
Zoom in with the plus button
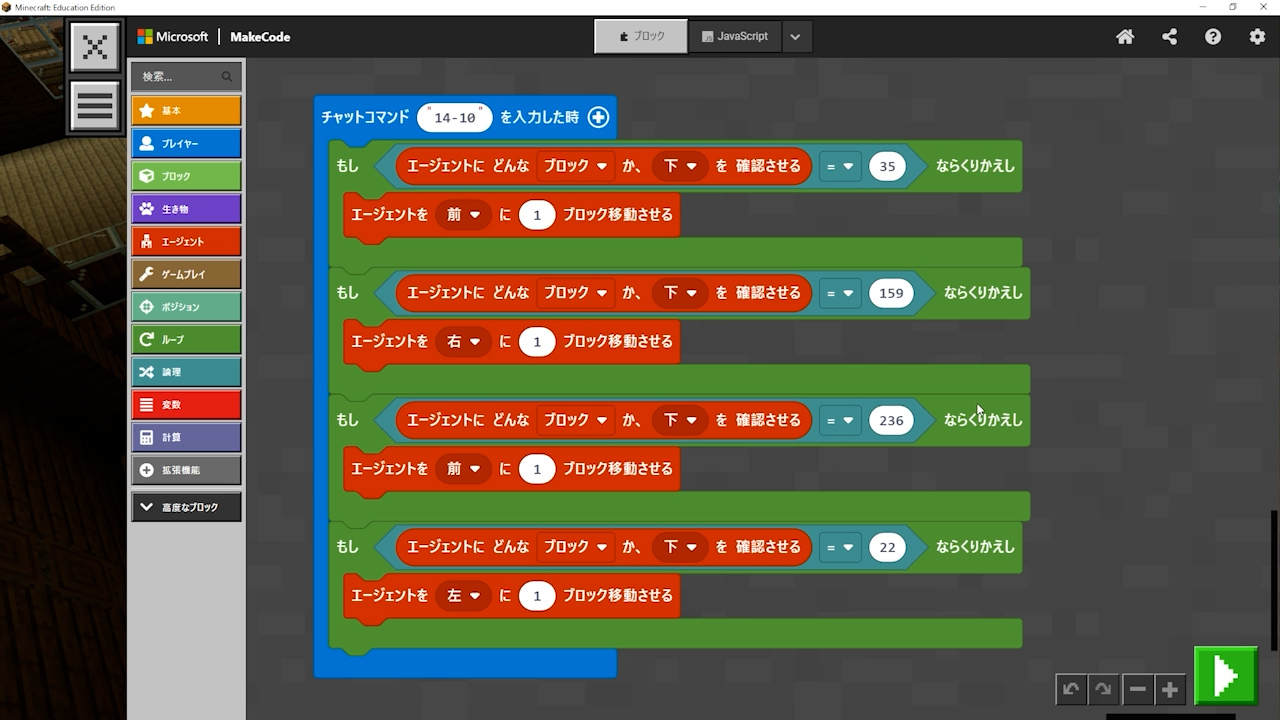click(x=1169, y=689)
